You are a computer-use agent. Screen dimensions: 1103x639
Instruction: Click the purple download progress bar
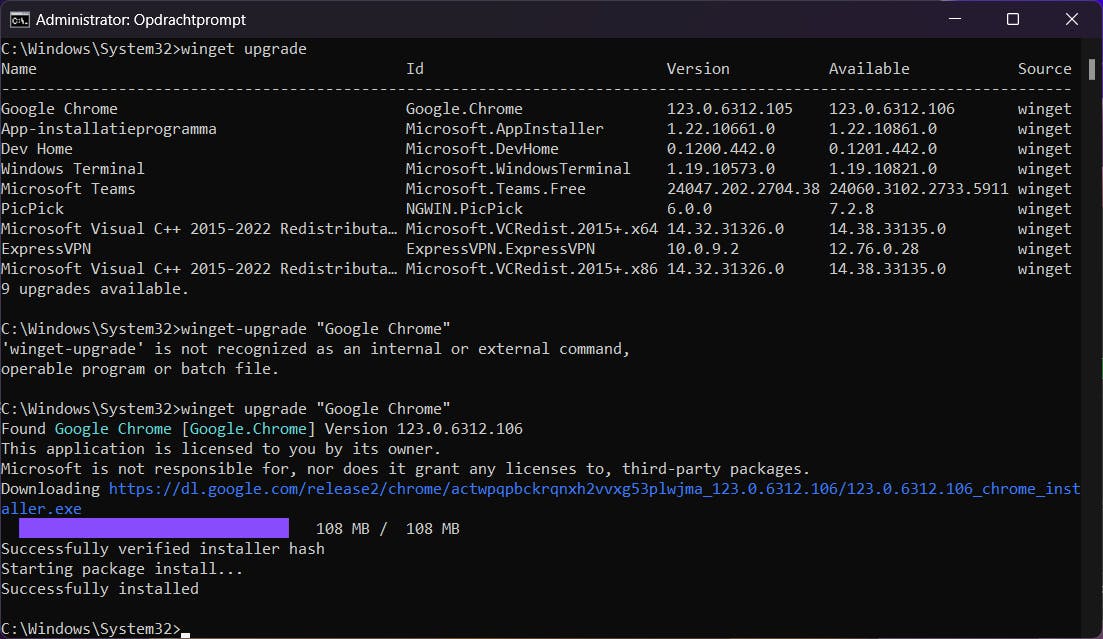click(153, 528)
